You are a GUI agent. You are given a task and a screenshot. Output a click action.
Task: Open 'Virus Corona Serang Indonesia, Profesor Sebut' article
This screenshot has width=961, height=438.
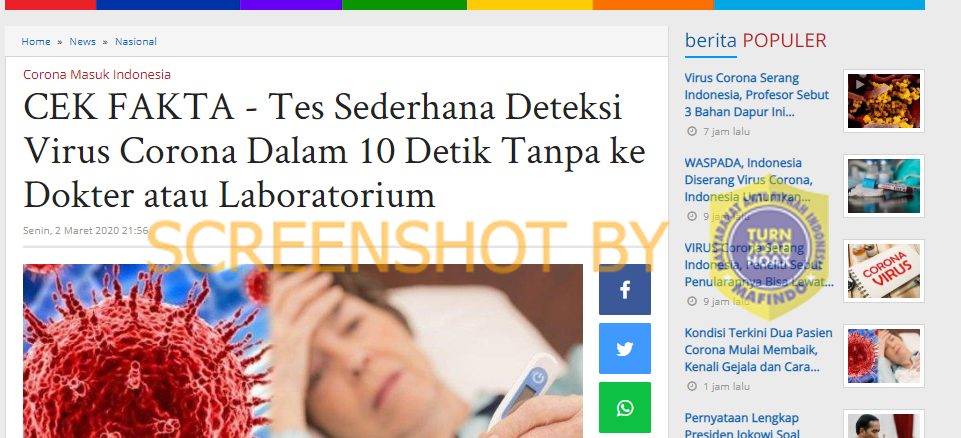click(x=757, y=96)
